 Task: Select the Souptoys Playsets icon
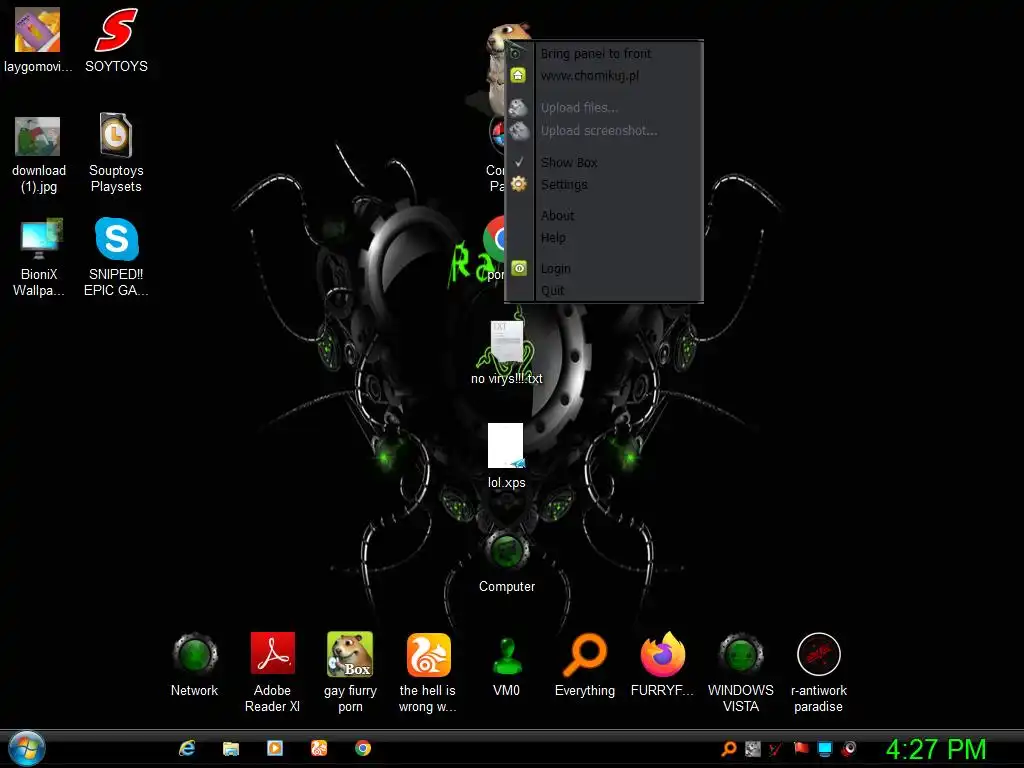tap(116, 153)
